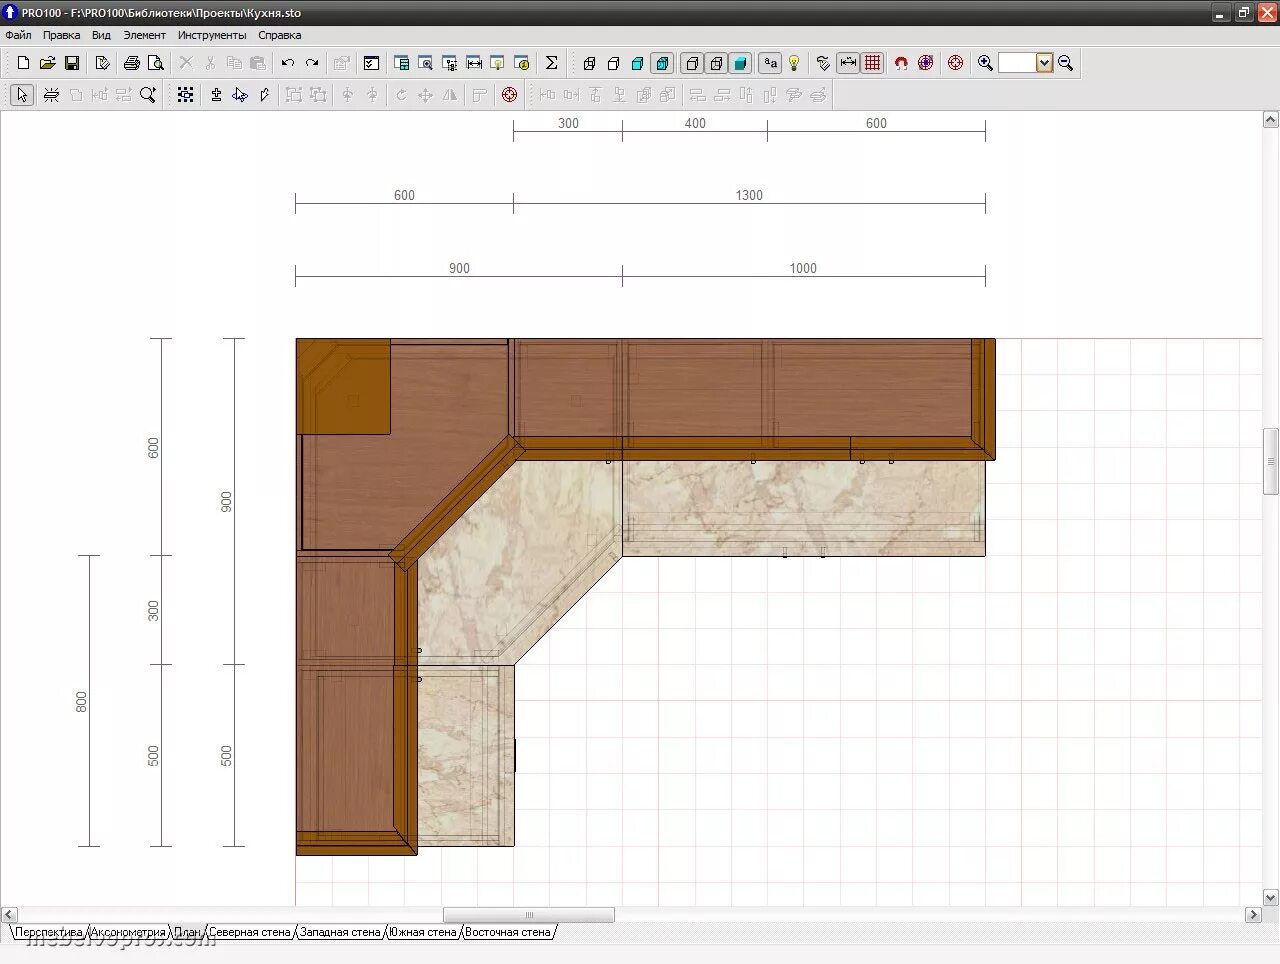Toggle the red grid display button
Screen dimensions: 1280x964
point(873,63)
